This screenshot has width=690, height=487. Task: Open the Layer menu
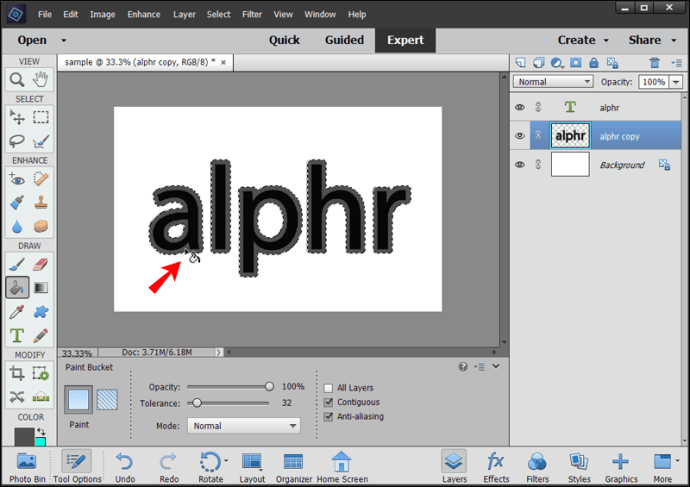pyautogui.click(x=184, y=15)
